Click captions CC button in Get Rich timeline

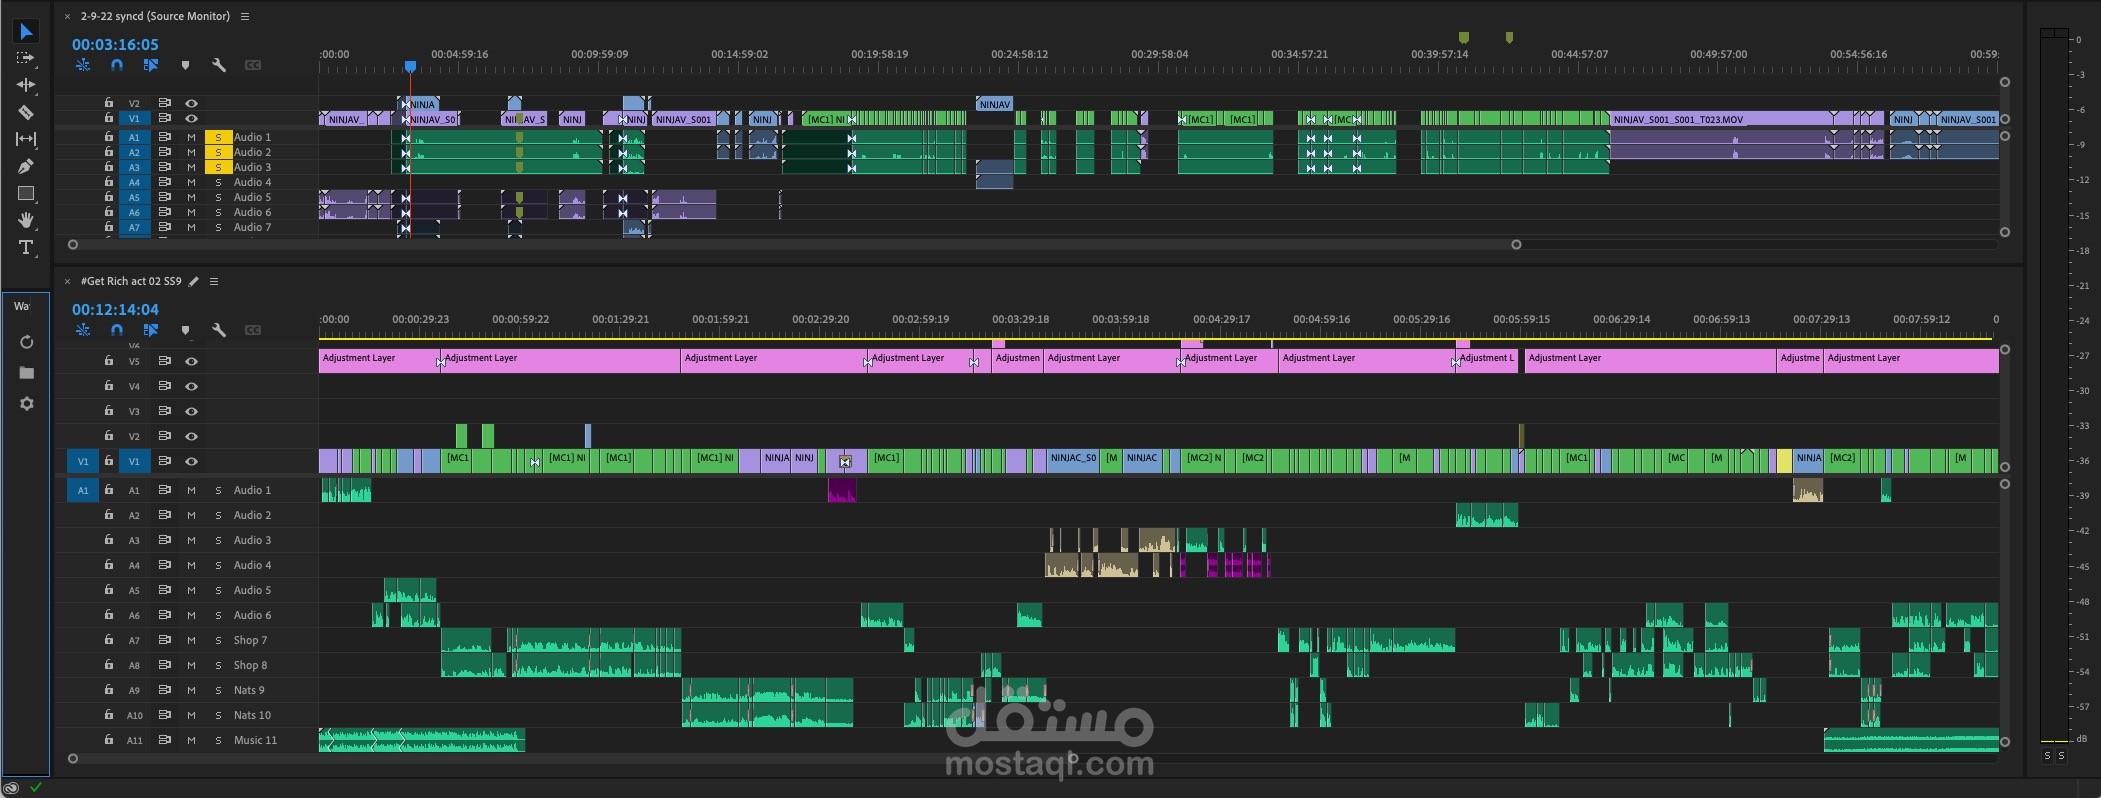(253, 330)
